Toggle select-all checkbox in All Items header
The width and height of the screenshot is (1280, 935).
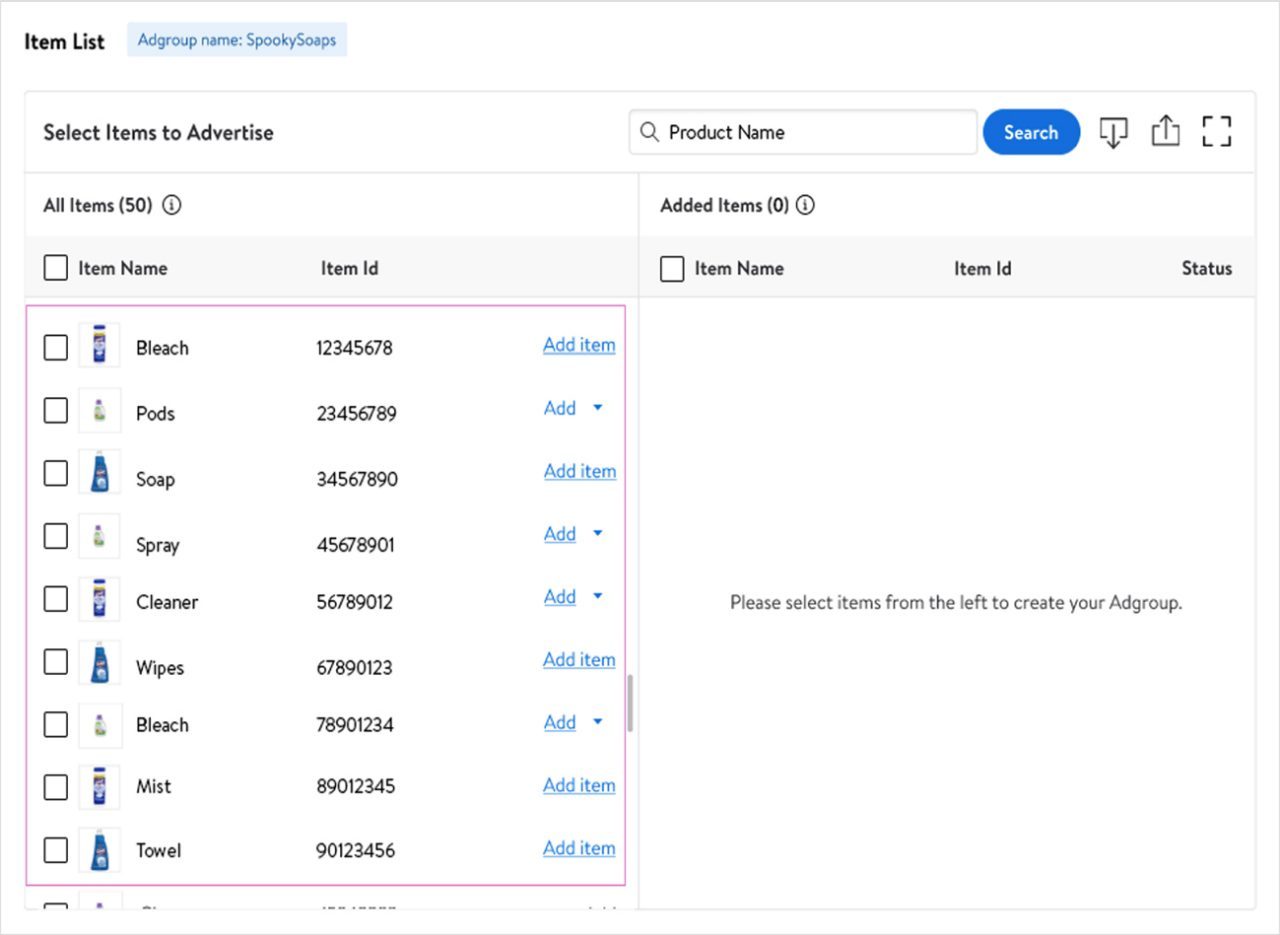[56, 268]
